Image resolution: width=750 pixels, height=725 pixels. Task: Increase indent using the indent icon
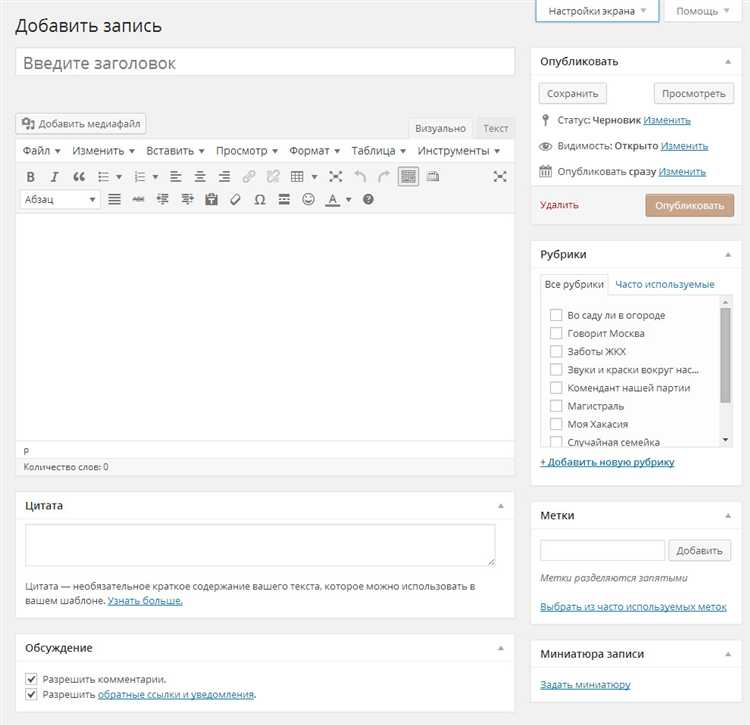187,199
